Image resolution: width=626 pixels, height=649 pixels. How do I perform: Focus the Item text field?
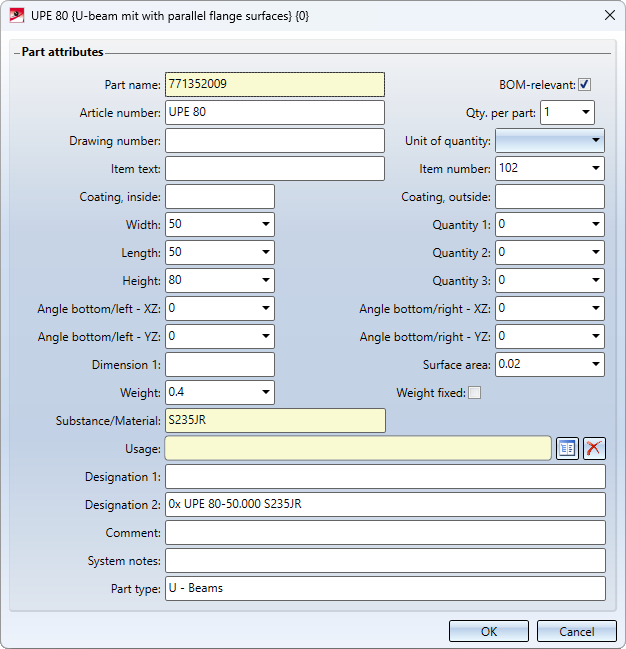pos(275,168)
